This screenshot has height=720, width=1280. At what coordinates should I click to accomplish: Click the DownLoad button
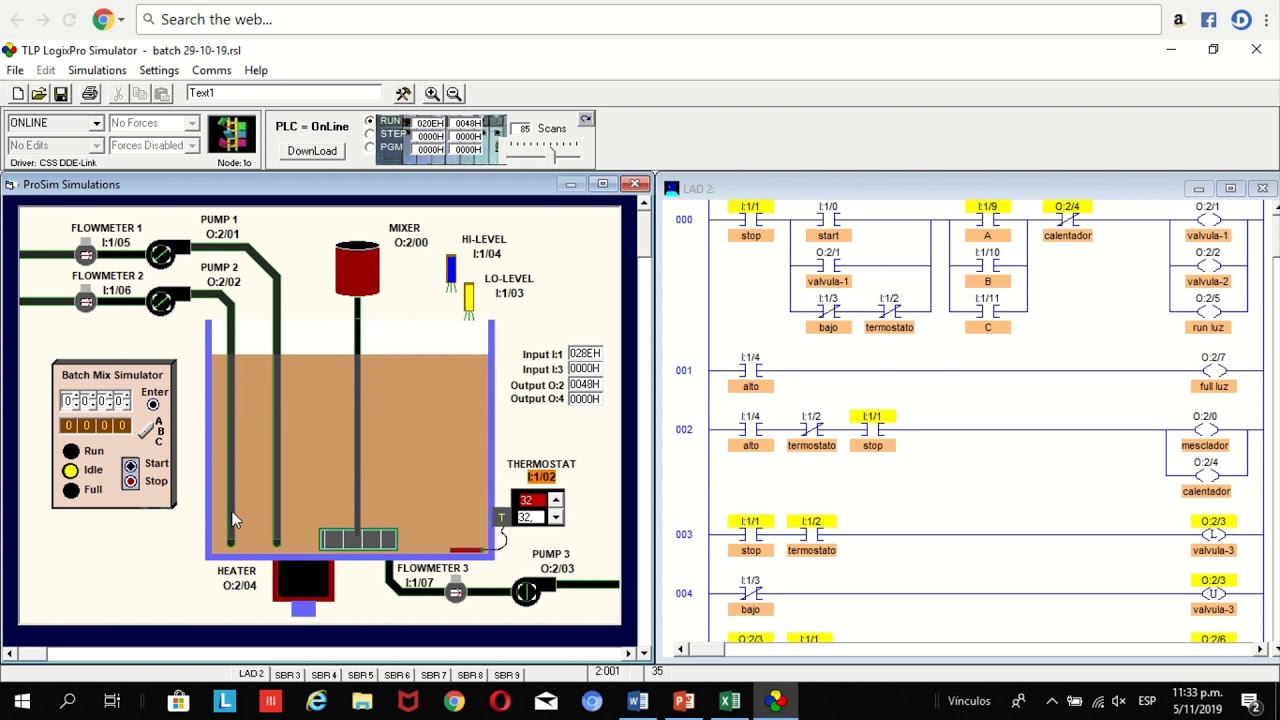point(312,151)
